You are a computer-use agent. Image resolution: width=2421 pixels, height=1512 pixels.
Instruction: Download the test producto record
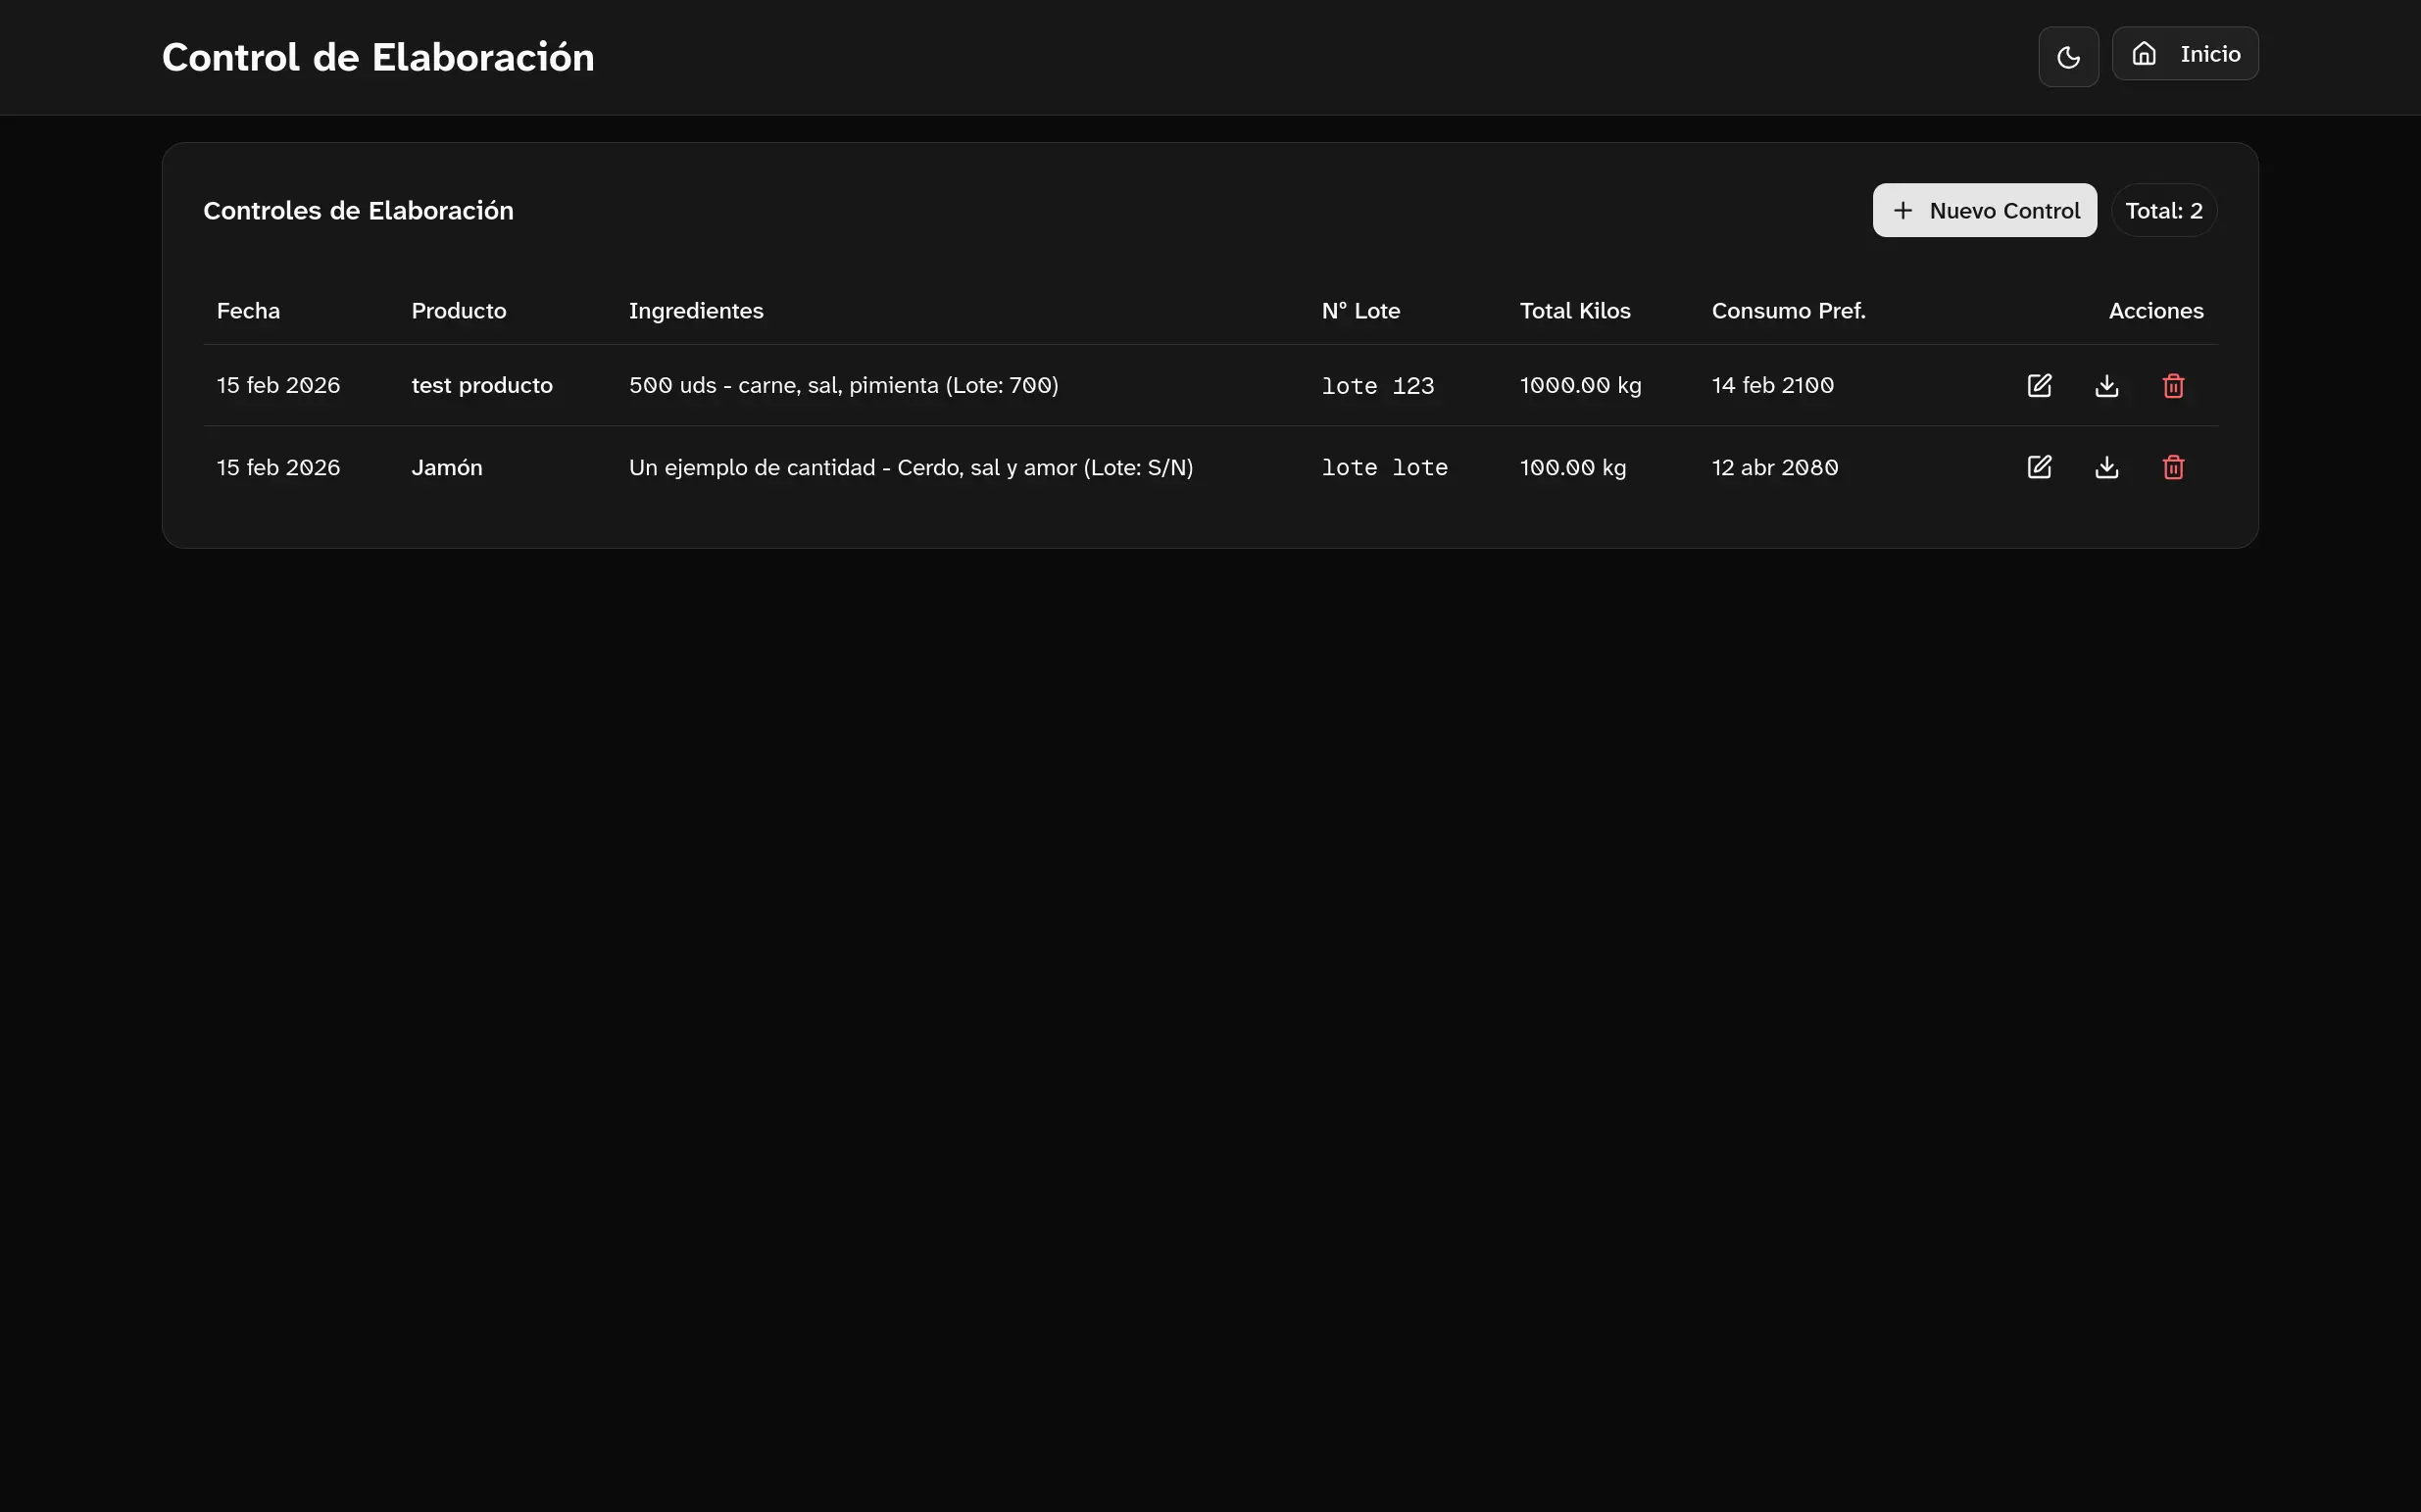[x=2106, y=385]
